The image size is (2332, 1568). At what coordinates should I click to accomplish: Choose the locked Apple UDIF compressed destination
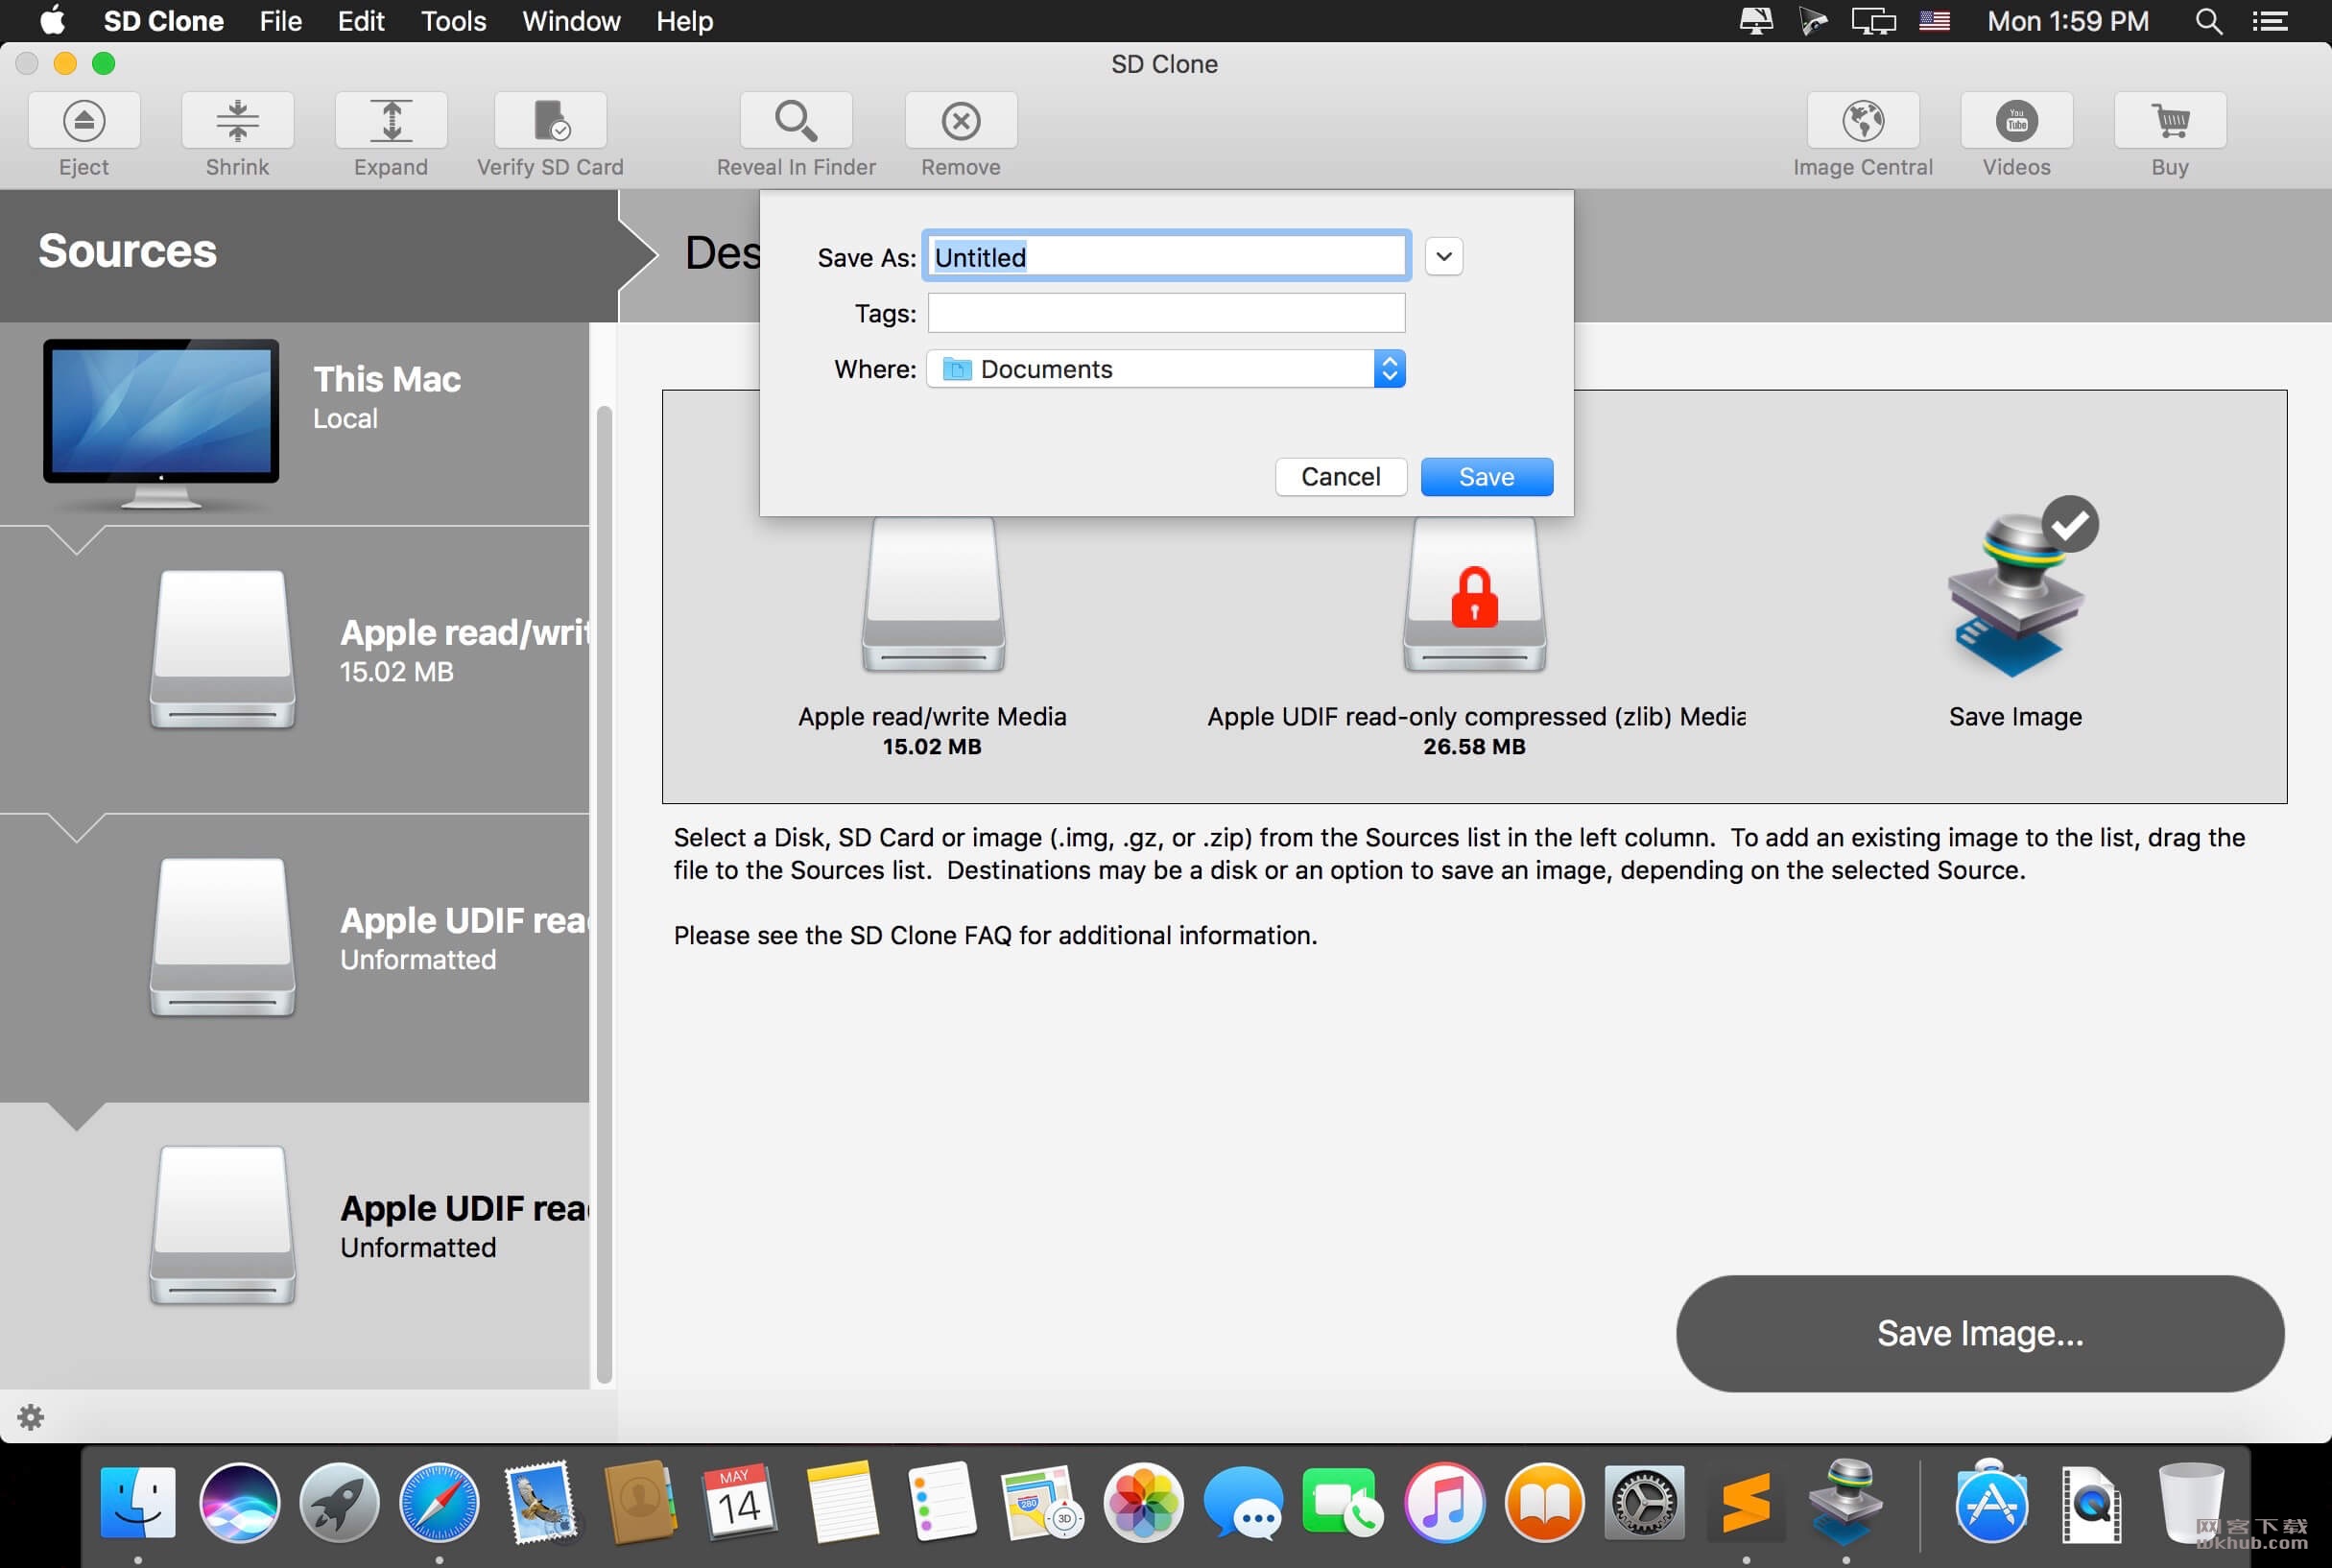point(1475,594)
